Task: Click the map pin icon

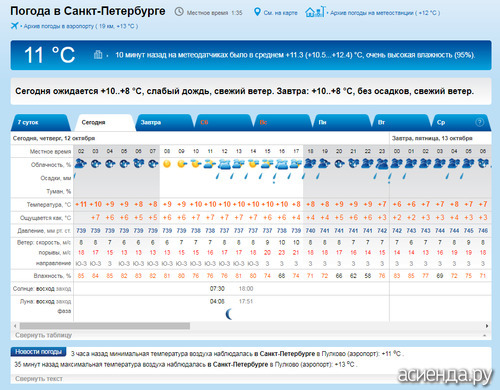Action: (257, 12)
